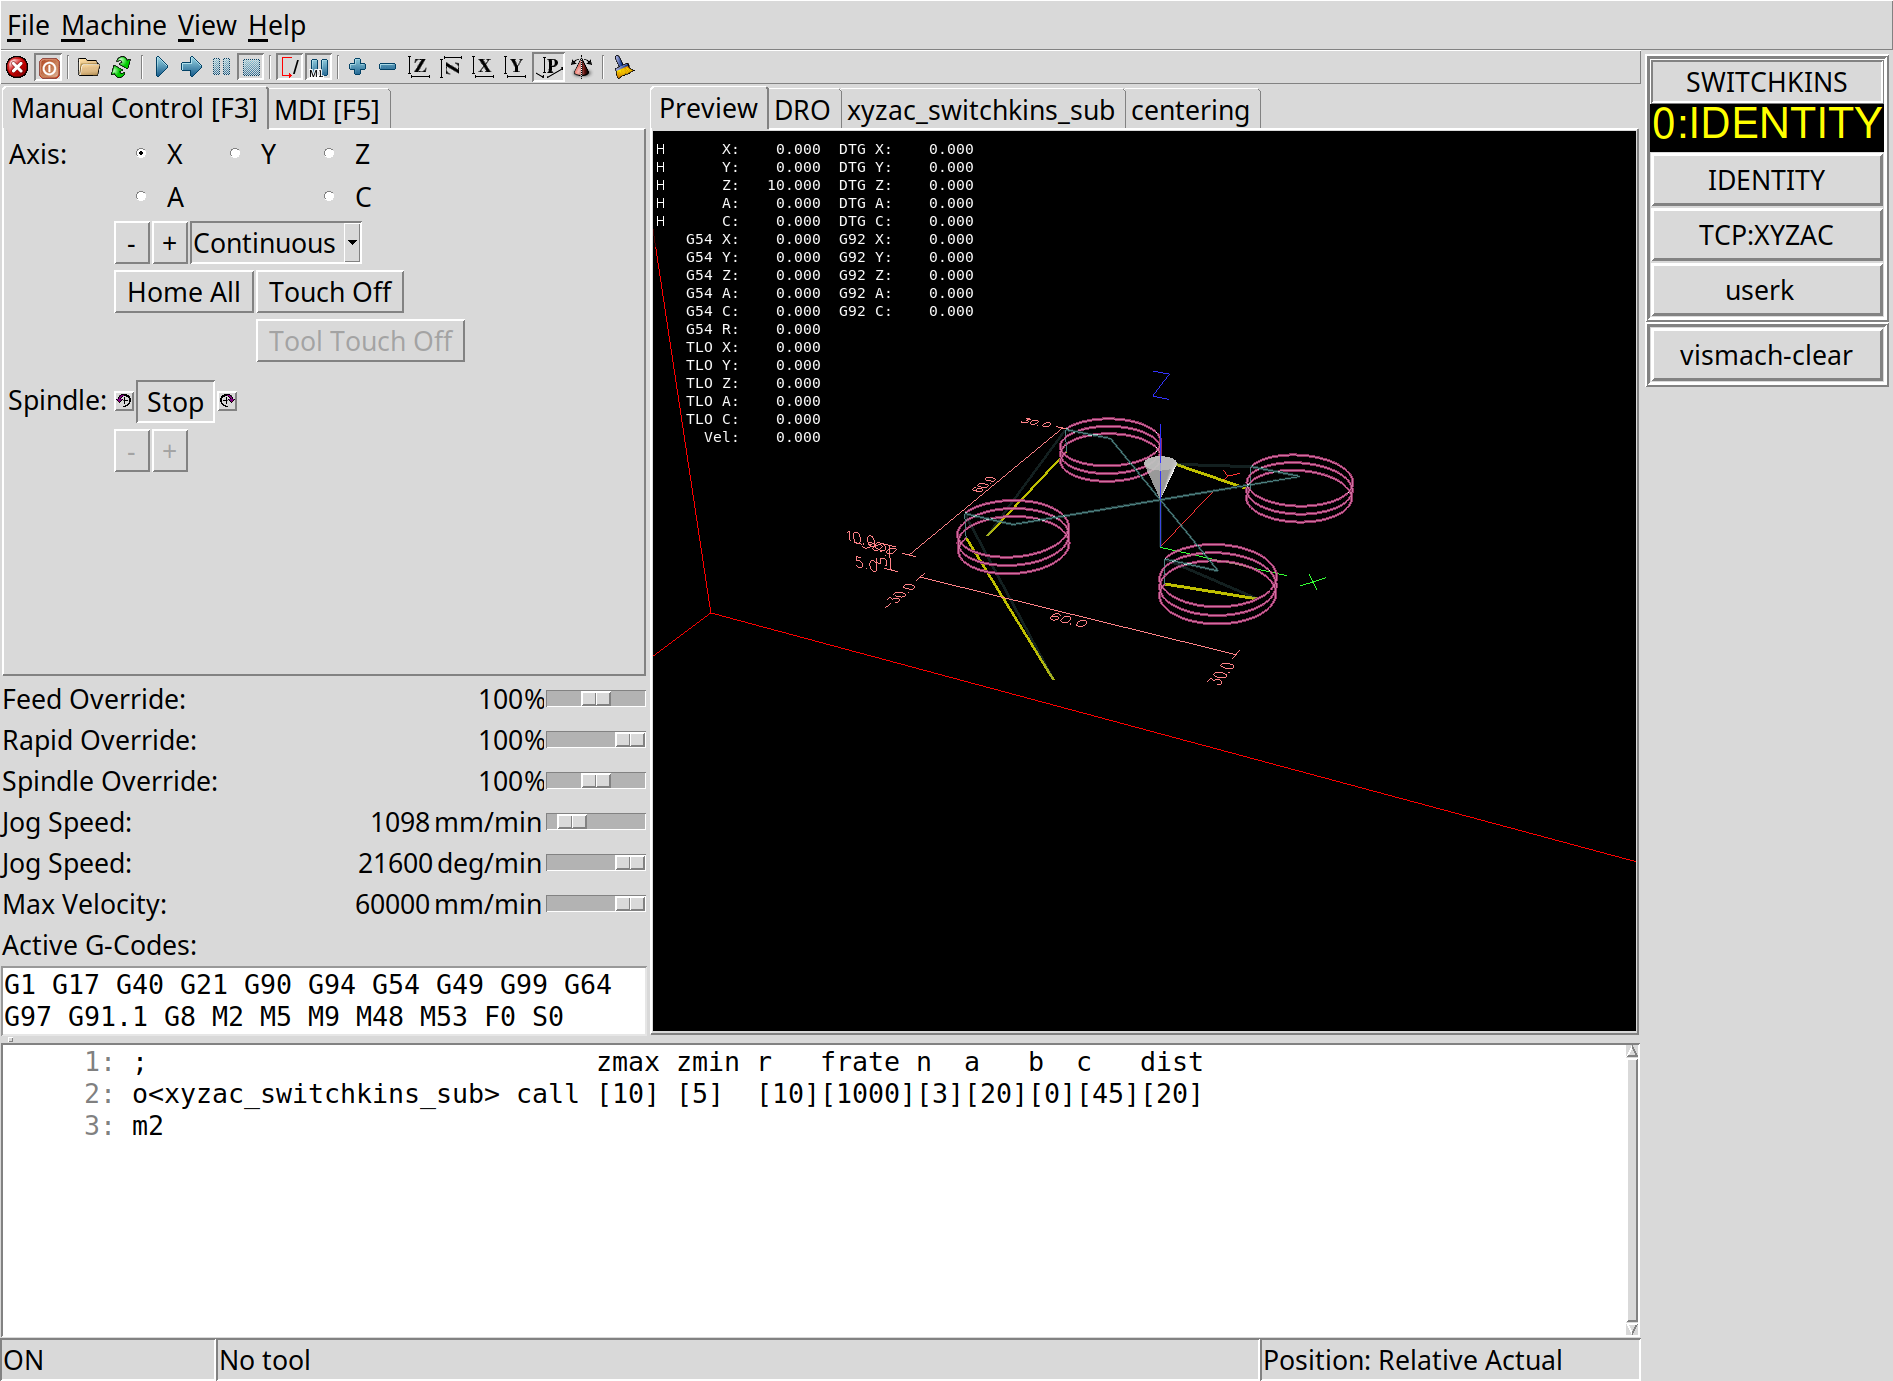
Task: Switch to top Z view
Action: pos(419,67)
